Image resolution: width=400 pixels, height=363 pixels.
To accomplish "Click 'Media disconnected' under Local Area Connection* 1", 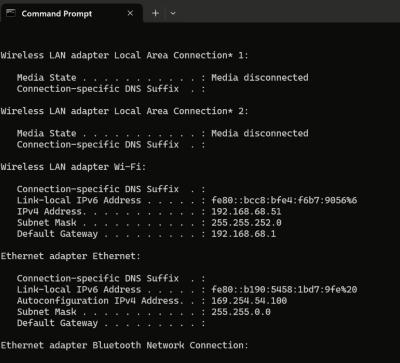I will [x=260, y=78].
